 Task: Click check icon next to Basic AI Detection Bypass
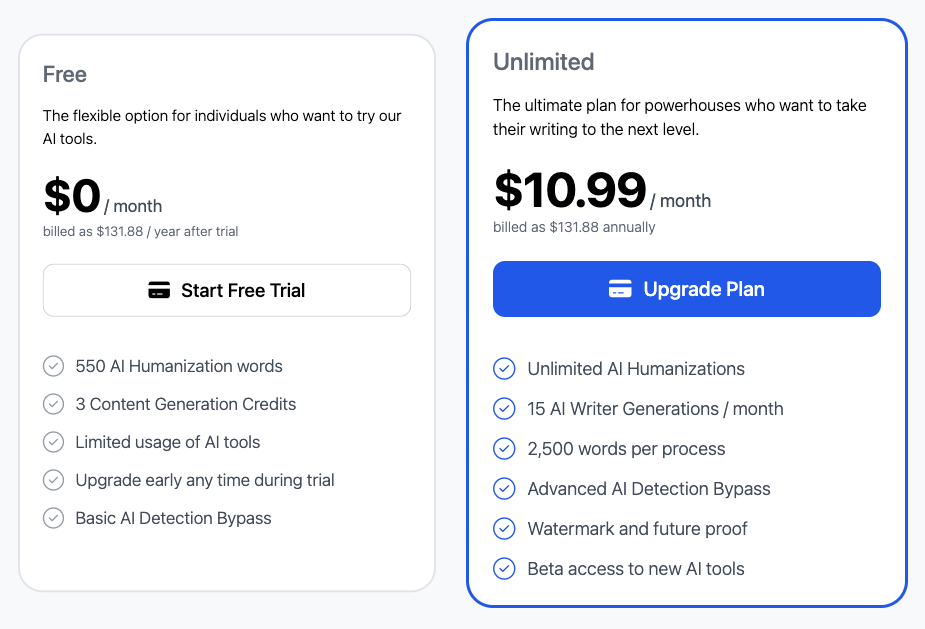coord(53,518)
